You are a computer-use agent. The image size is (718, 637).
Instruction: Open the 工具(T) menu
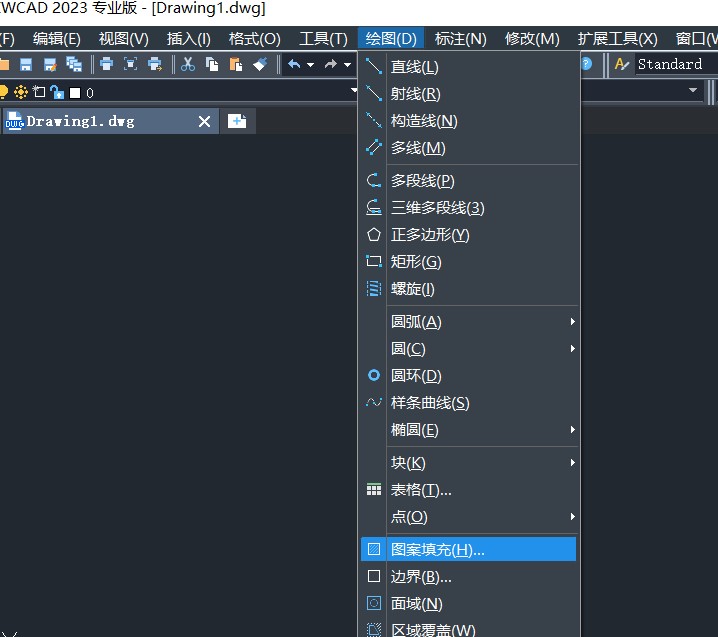tap(323, 38)
